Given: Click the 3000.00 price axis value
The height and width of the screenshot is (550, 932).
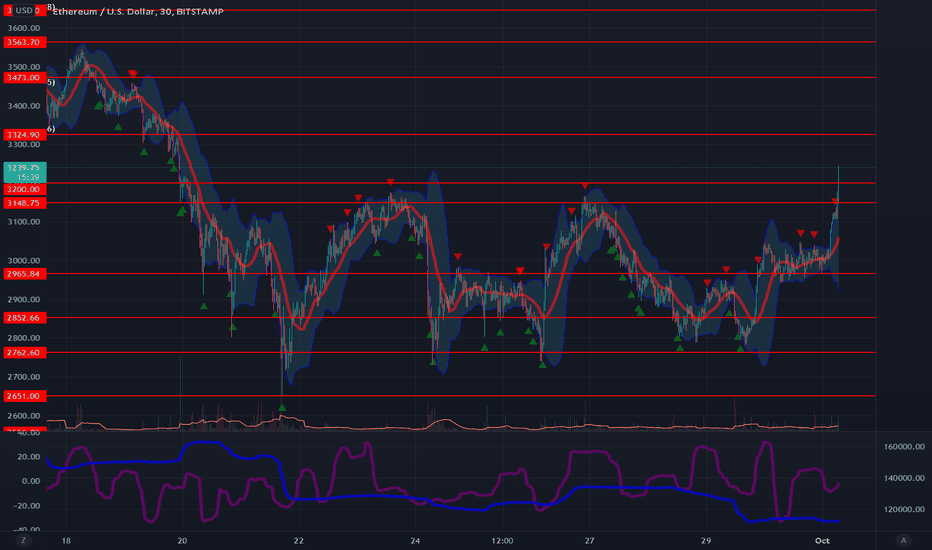Looking at the screenshot, I should tap(24, 260).
